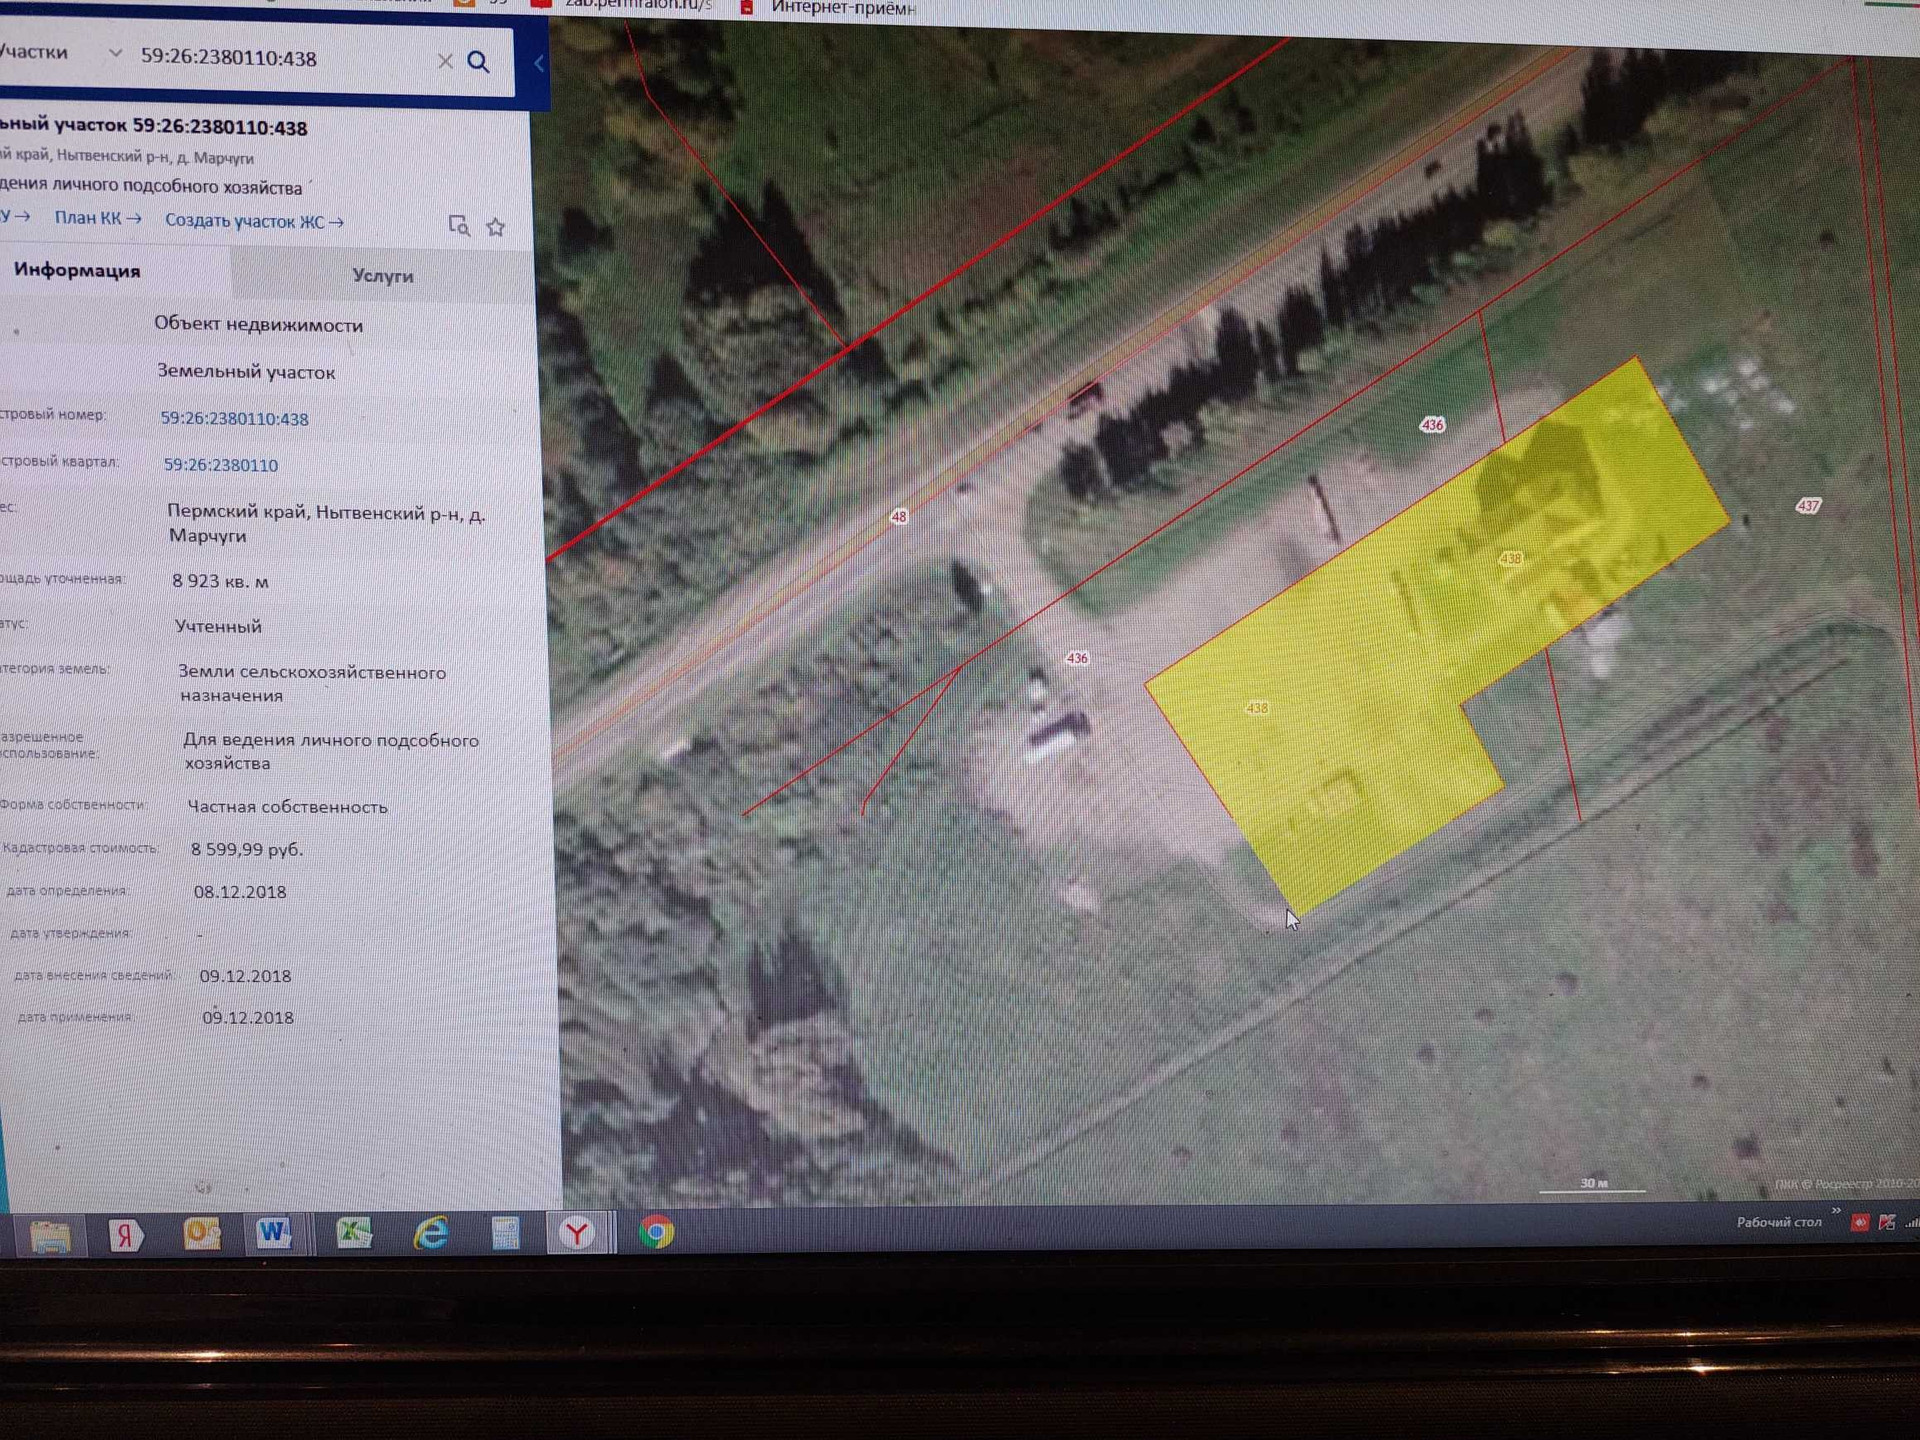
Task: Select the Информация tab
Action: click(x=77, y=271)
